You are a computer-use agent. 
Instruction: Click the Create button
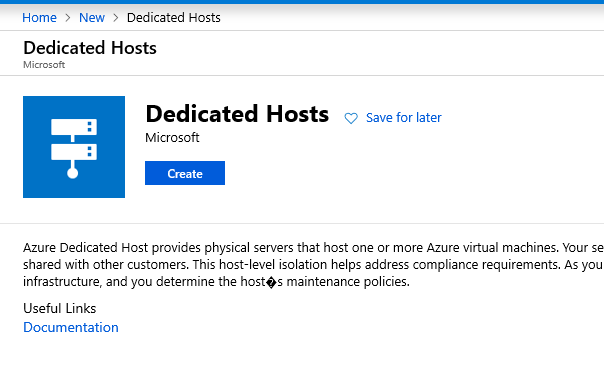(185, 173)
